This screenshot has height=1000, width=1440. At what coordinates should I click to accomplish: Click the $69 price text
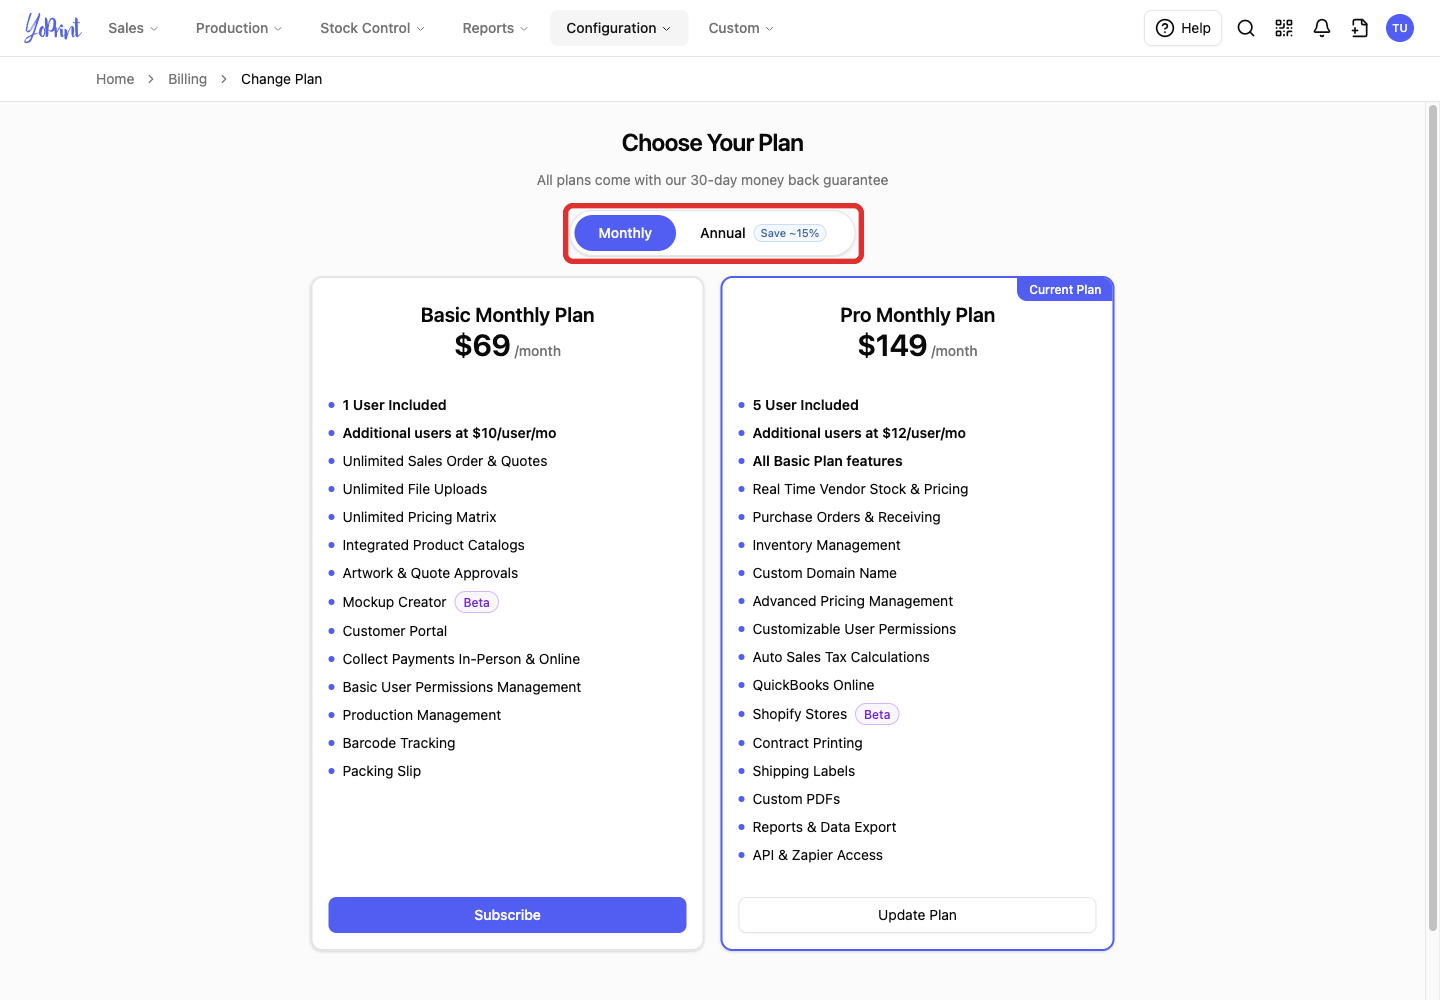(x=482, y=345)
